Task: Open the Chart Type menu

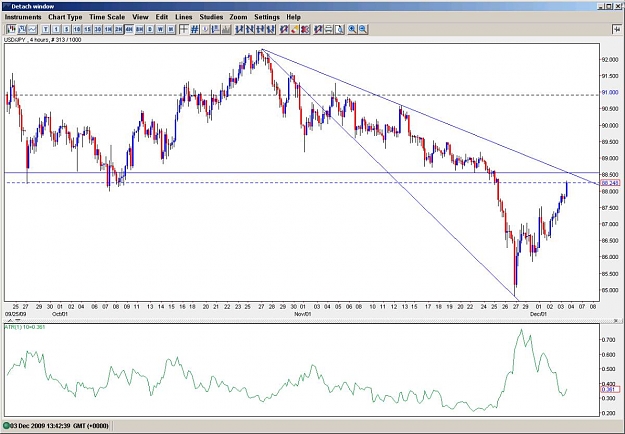Action: click(x=65, y=17)
